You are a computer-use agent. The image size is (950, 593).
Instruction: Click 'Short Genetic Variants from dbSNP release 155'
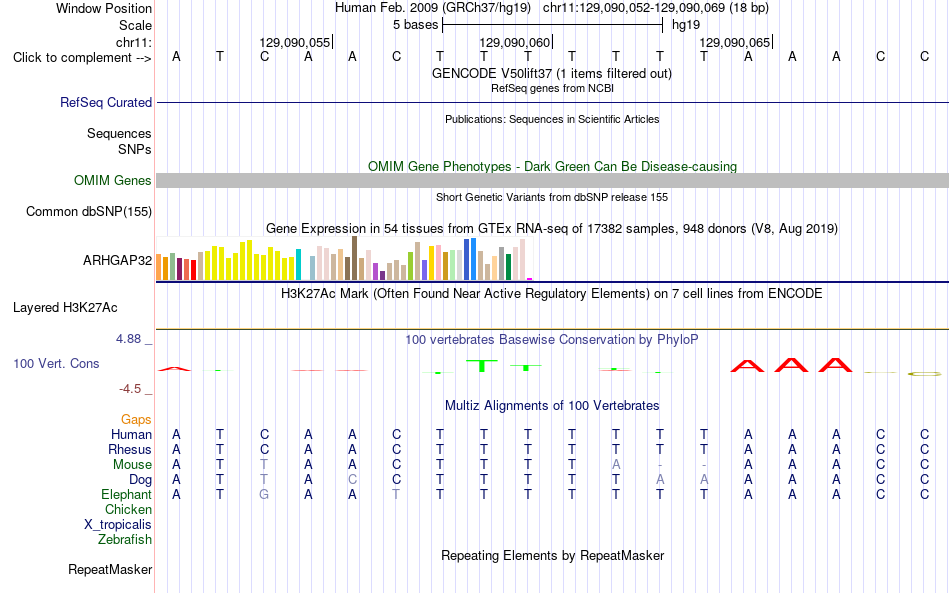(552, 197)
